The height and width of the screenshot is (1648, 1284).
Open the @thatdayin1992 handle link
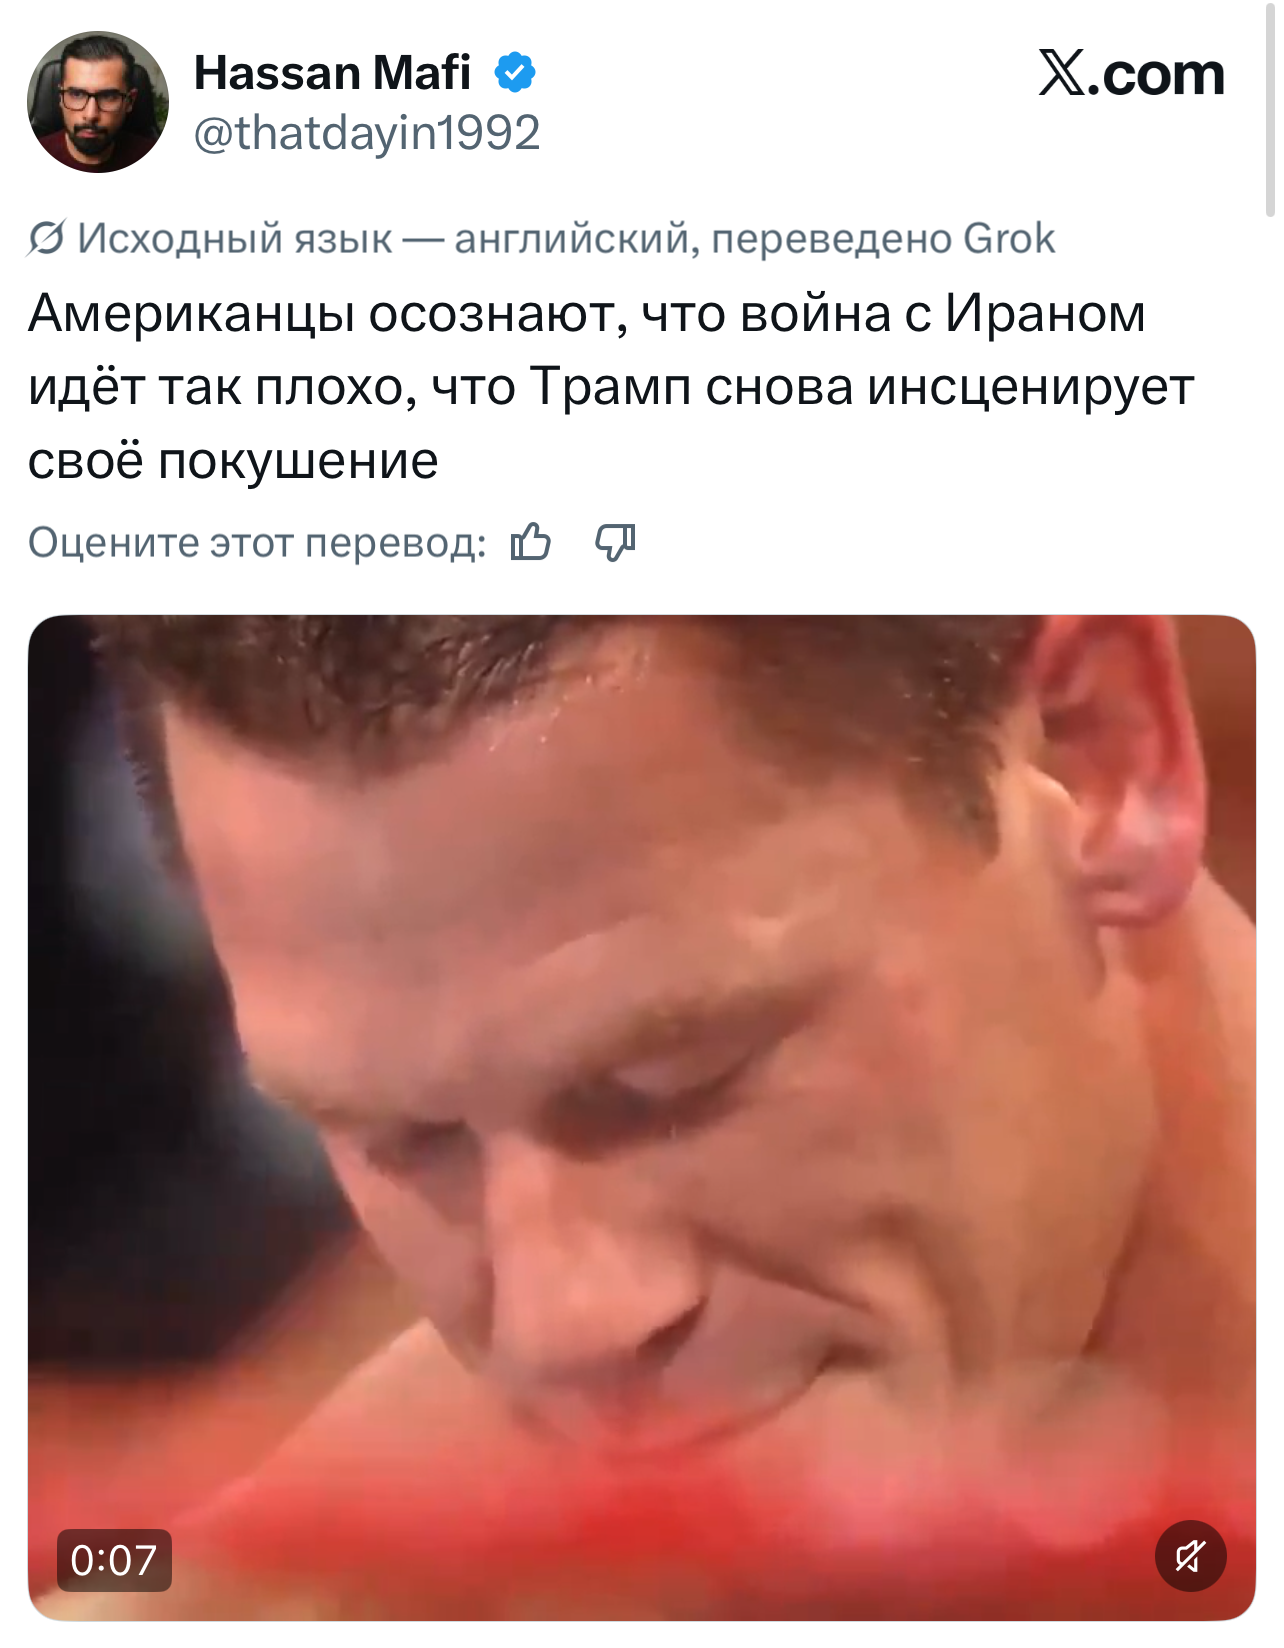tap(366, 133)
